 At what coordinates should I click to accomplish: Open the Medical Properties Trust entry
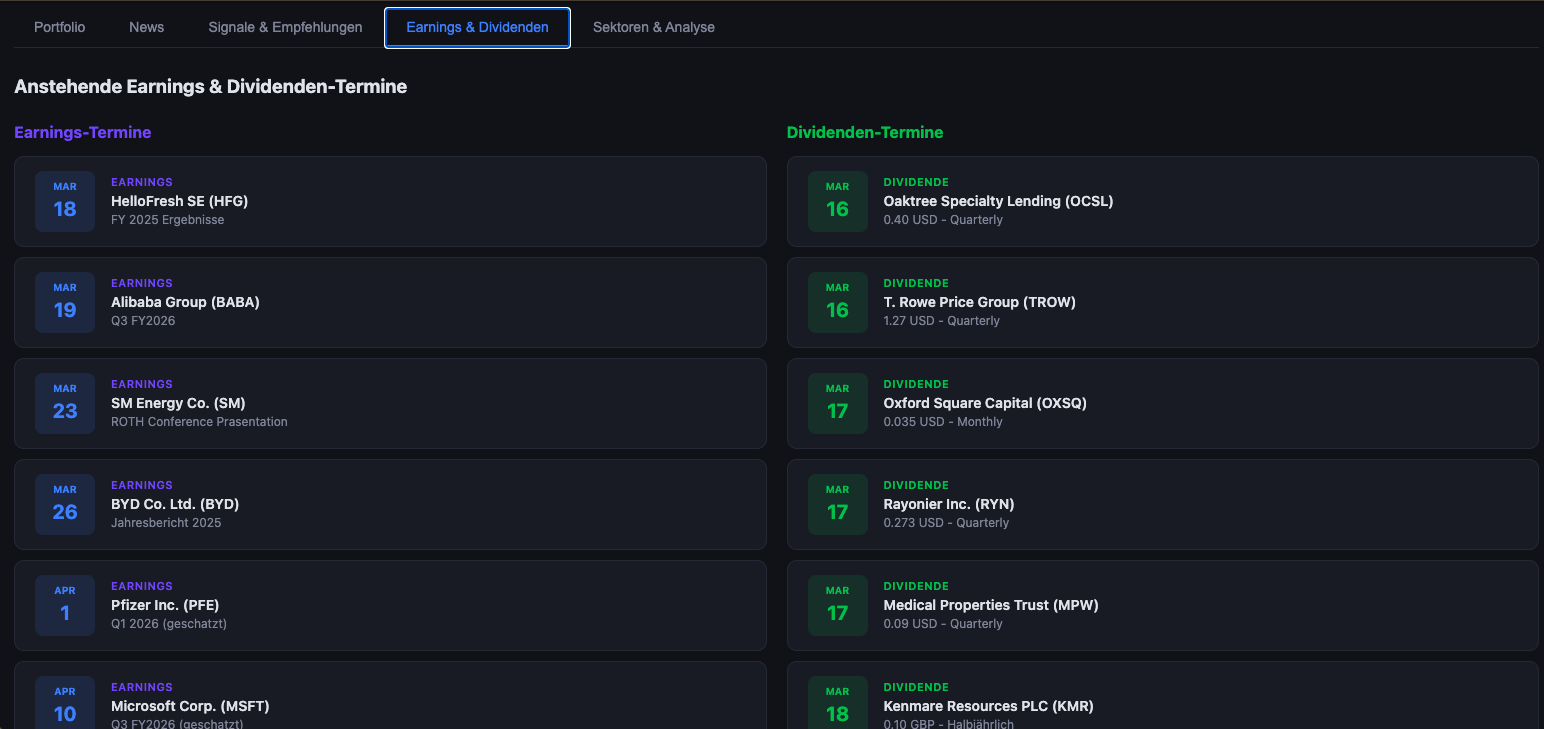coord(1163,605)
